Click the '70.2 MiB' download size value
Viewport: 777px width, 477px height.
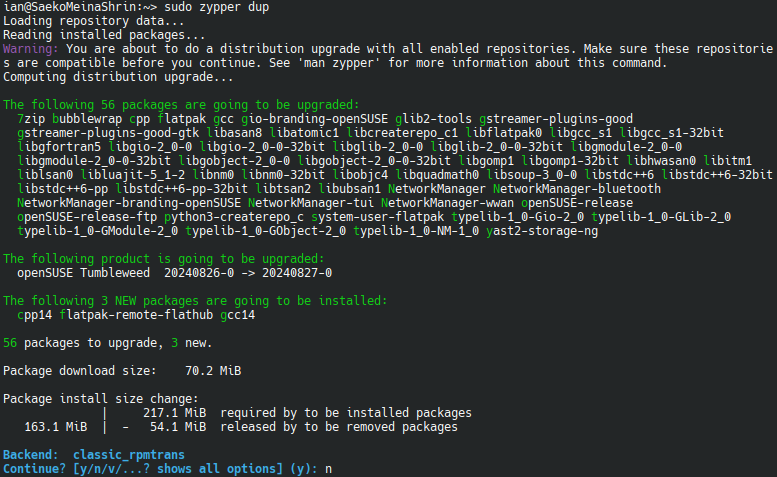tap(213, 371)
